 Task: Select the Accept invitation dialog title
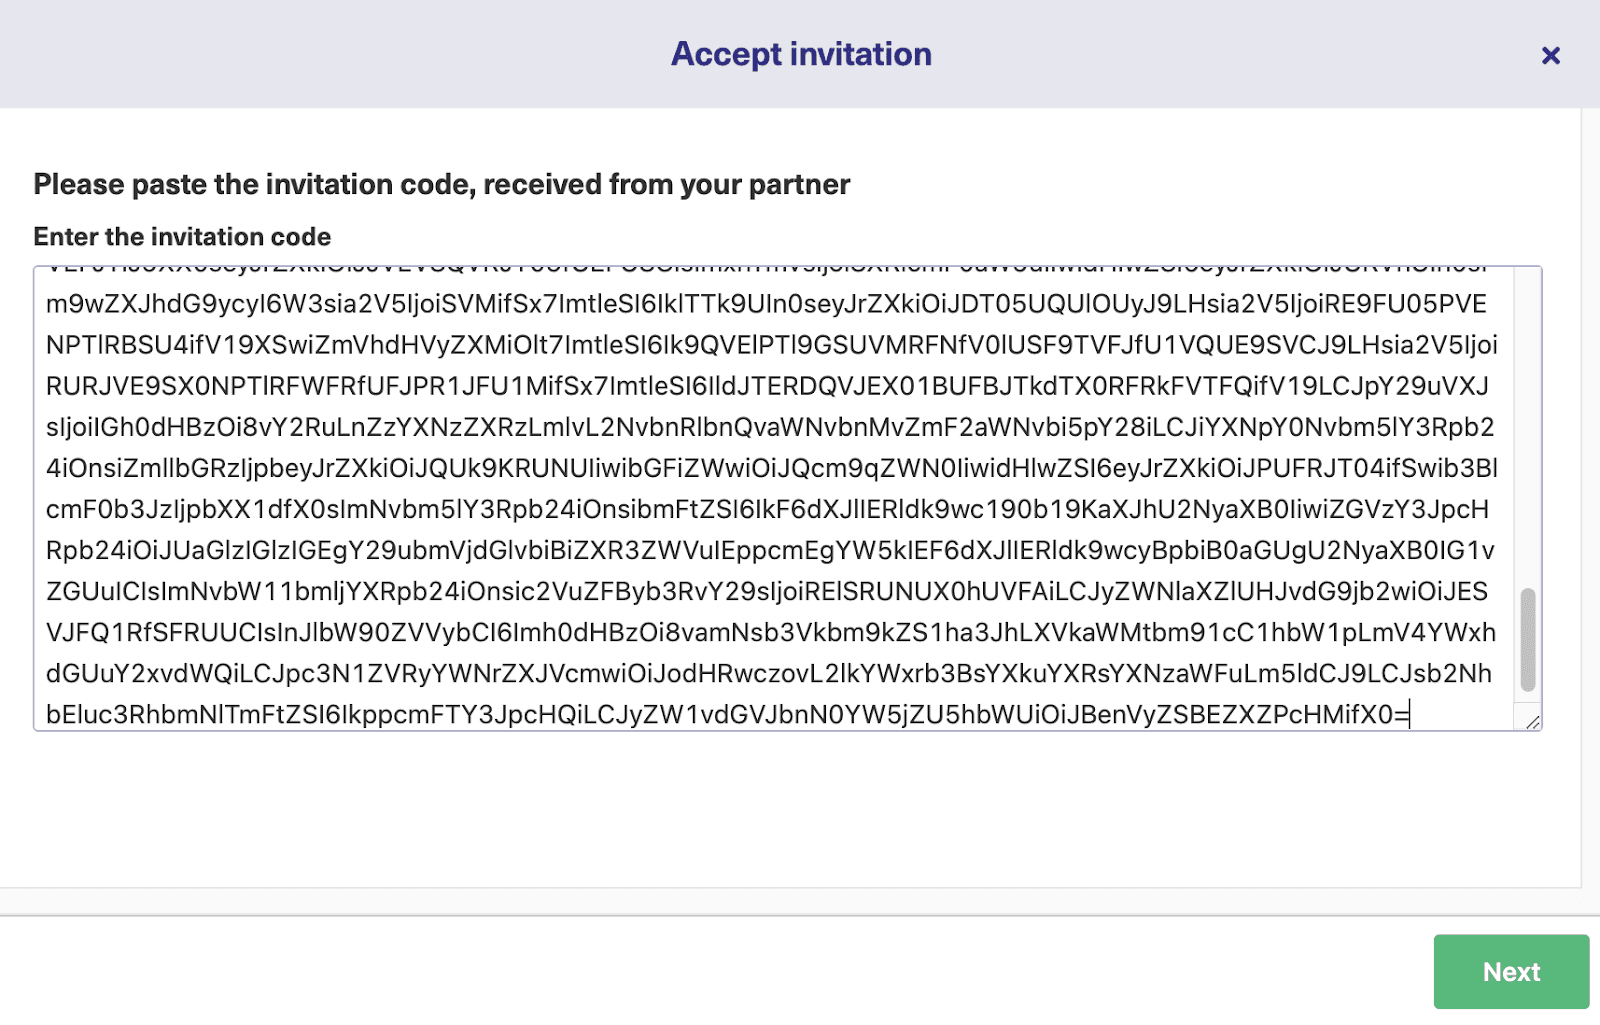pyautogui.click(x=800, y=54)
